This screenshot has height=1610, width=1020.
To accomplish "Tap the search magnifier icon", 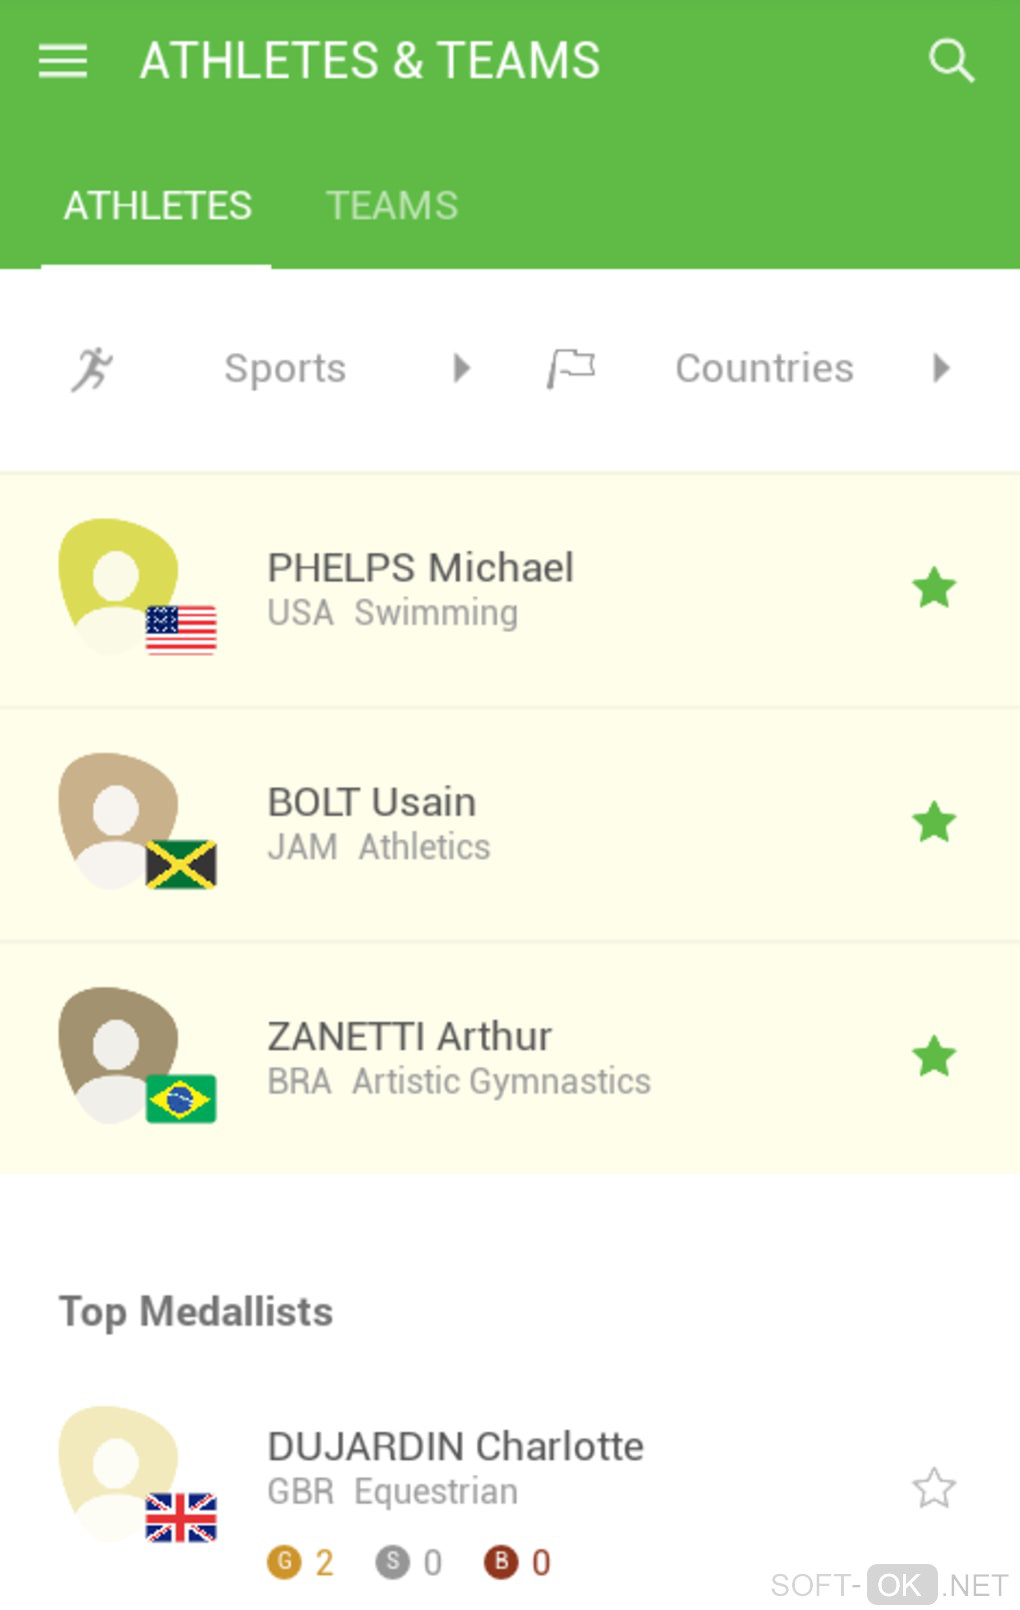I will [950, 61].
